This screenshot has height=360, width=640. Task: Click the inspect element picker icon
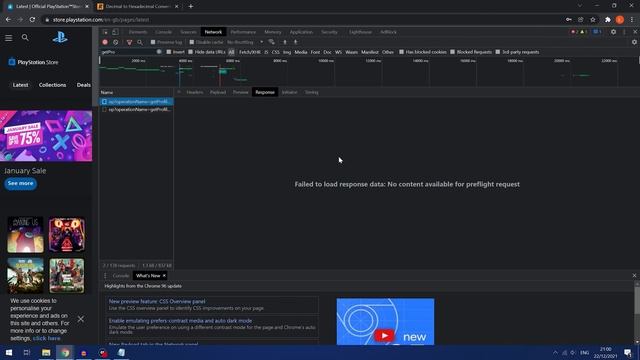click(105, 32)
